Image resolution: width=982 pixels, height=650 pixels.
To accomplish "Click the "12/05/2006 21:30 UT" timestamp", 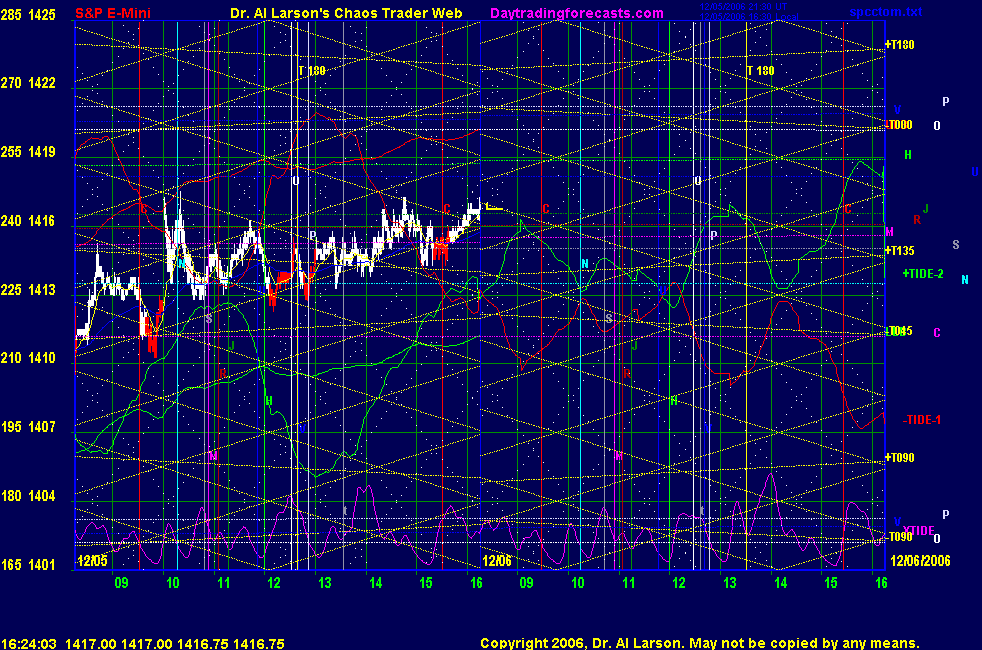I will click(743, 7).
